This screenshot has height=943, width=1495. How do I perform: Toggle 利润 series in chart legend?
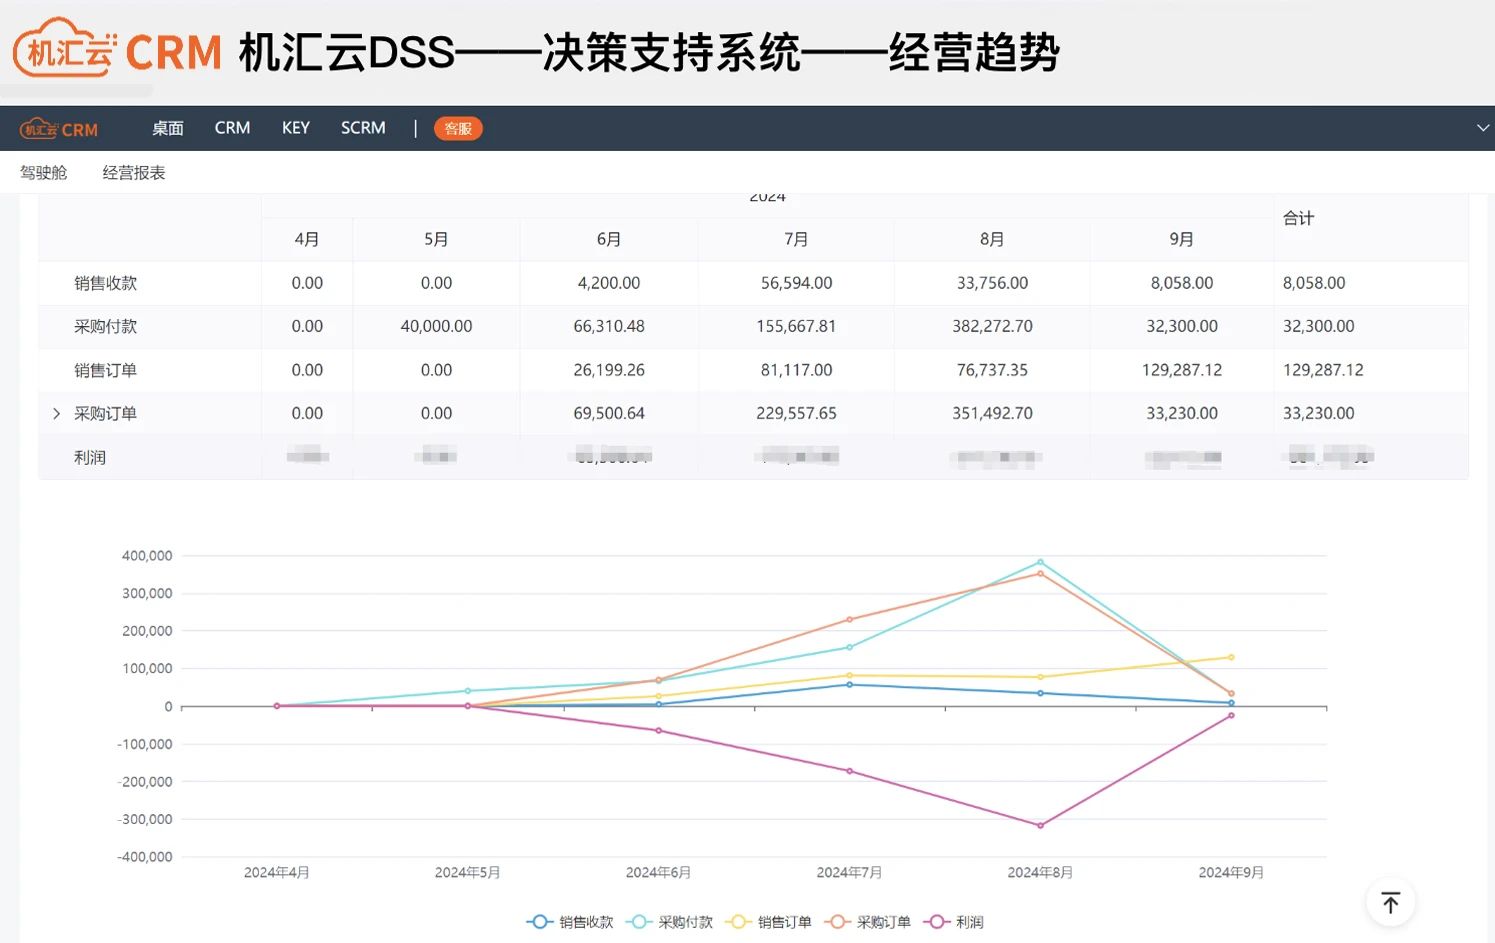tap(953, 922)
